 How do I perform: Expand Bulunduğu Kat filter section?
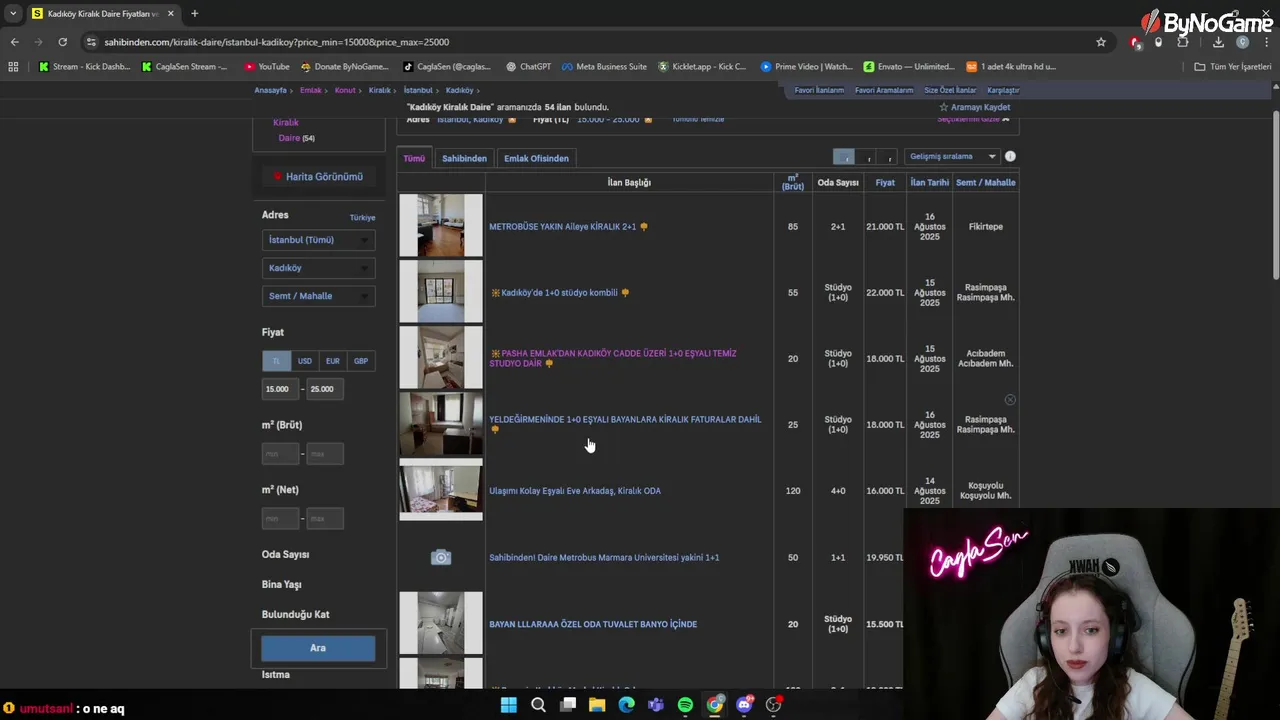click(x=295, y=614)
